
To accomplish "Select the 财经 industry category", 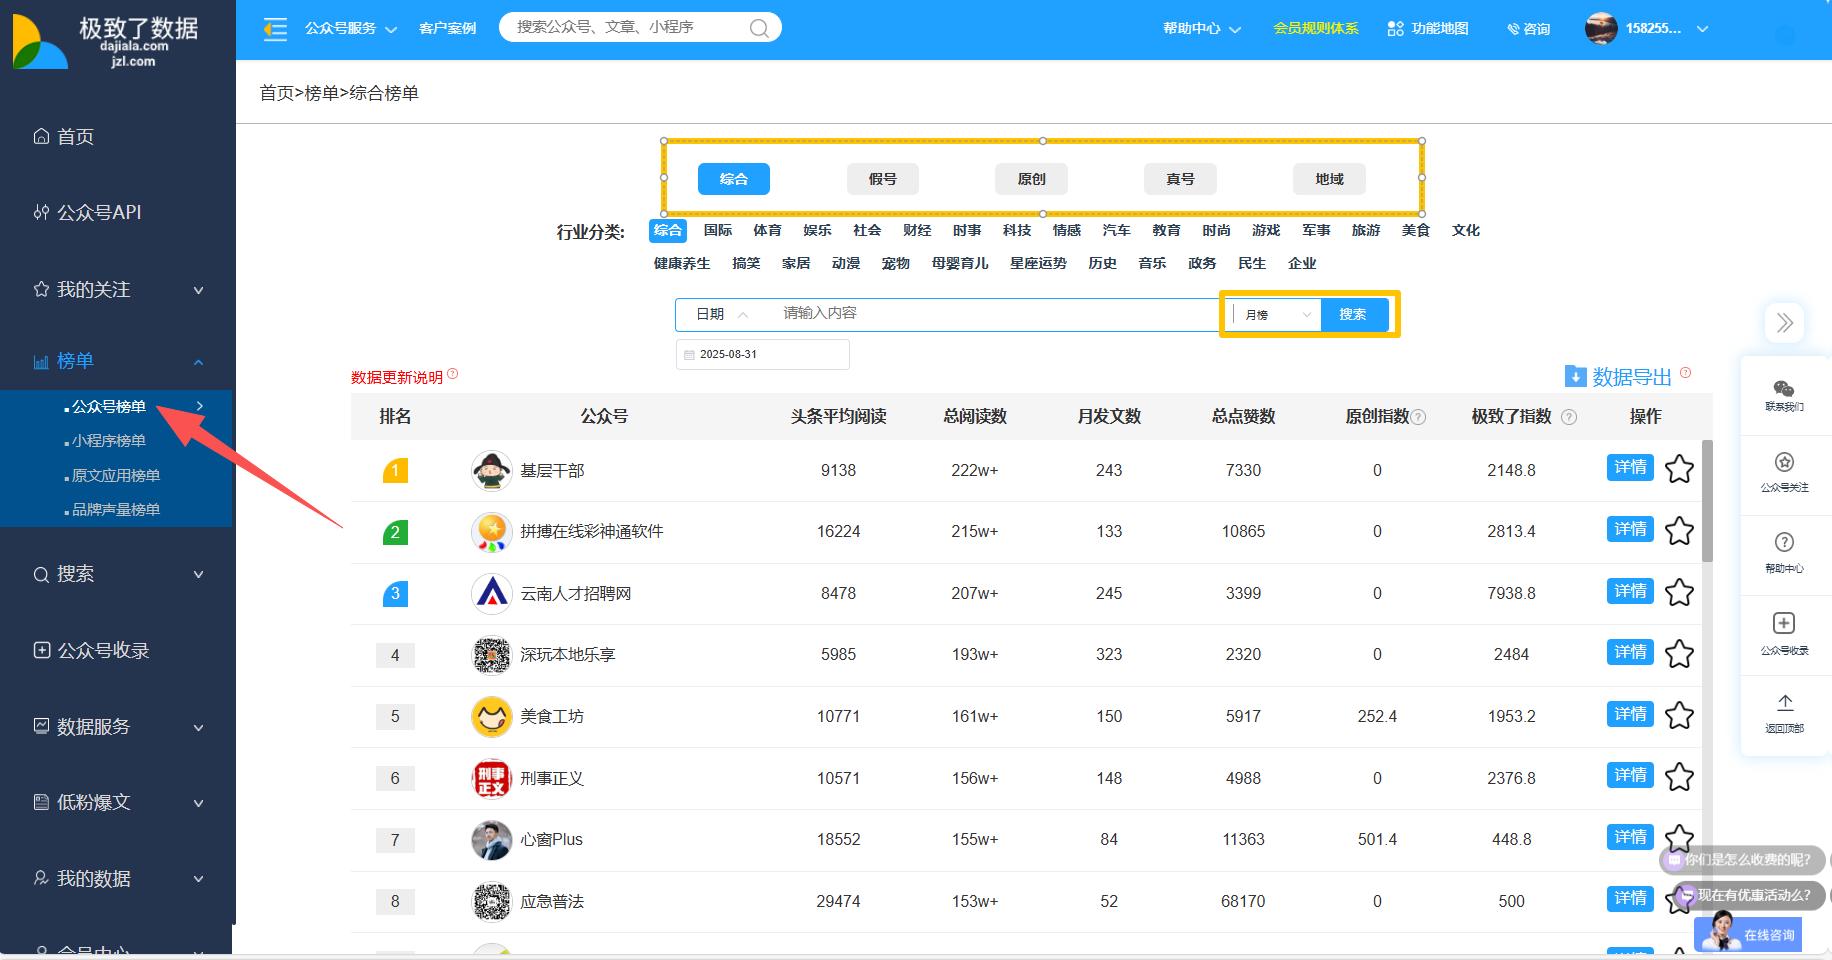I will pos(917,230).
